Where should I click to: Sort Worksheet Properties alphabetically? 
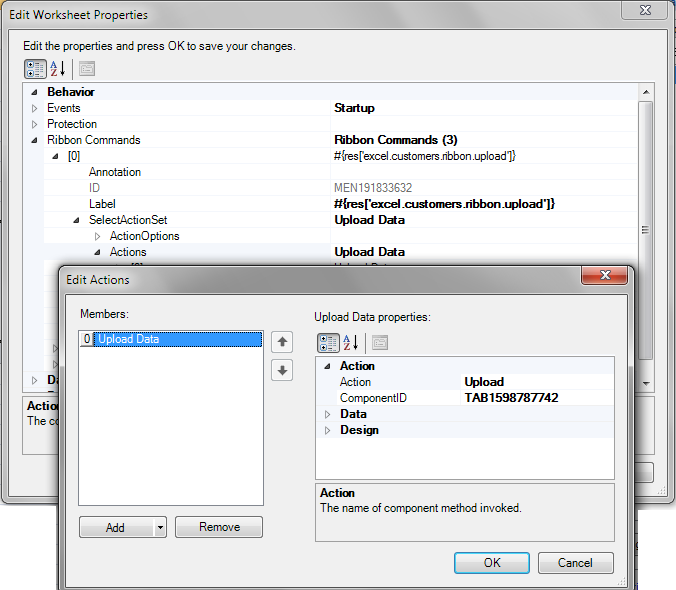[58, 69]
